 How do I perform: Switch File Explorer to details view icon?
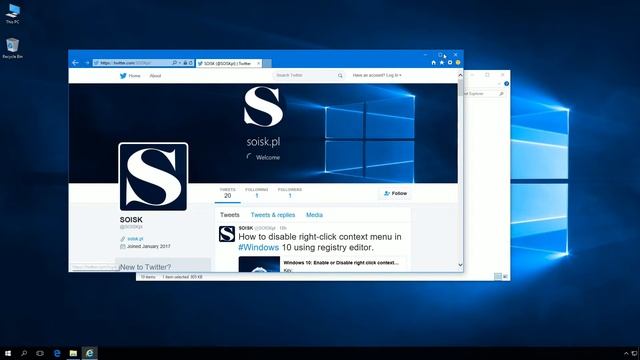coord(498,277)
